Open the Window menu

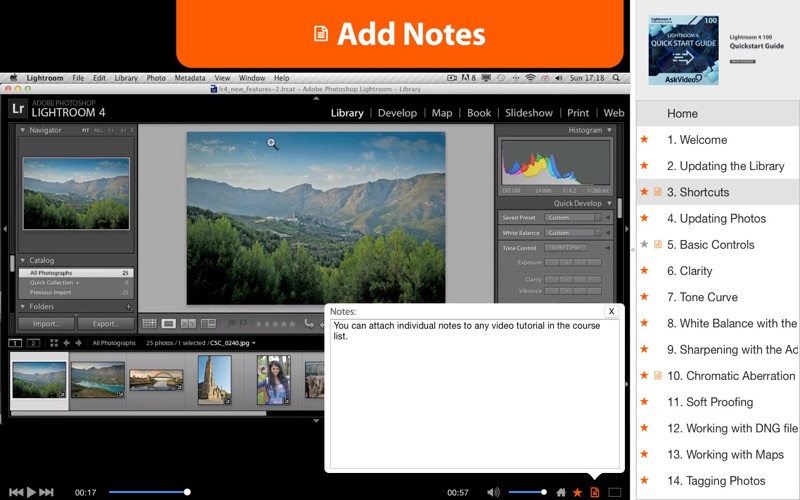point(252,78)
